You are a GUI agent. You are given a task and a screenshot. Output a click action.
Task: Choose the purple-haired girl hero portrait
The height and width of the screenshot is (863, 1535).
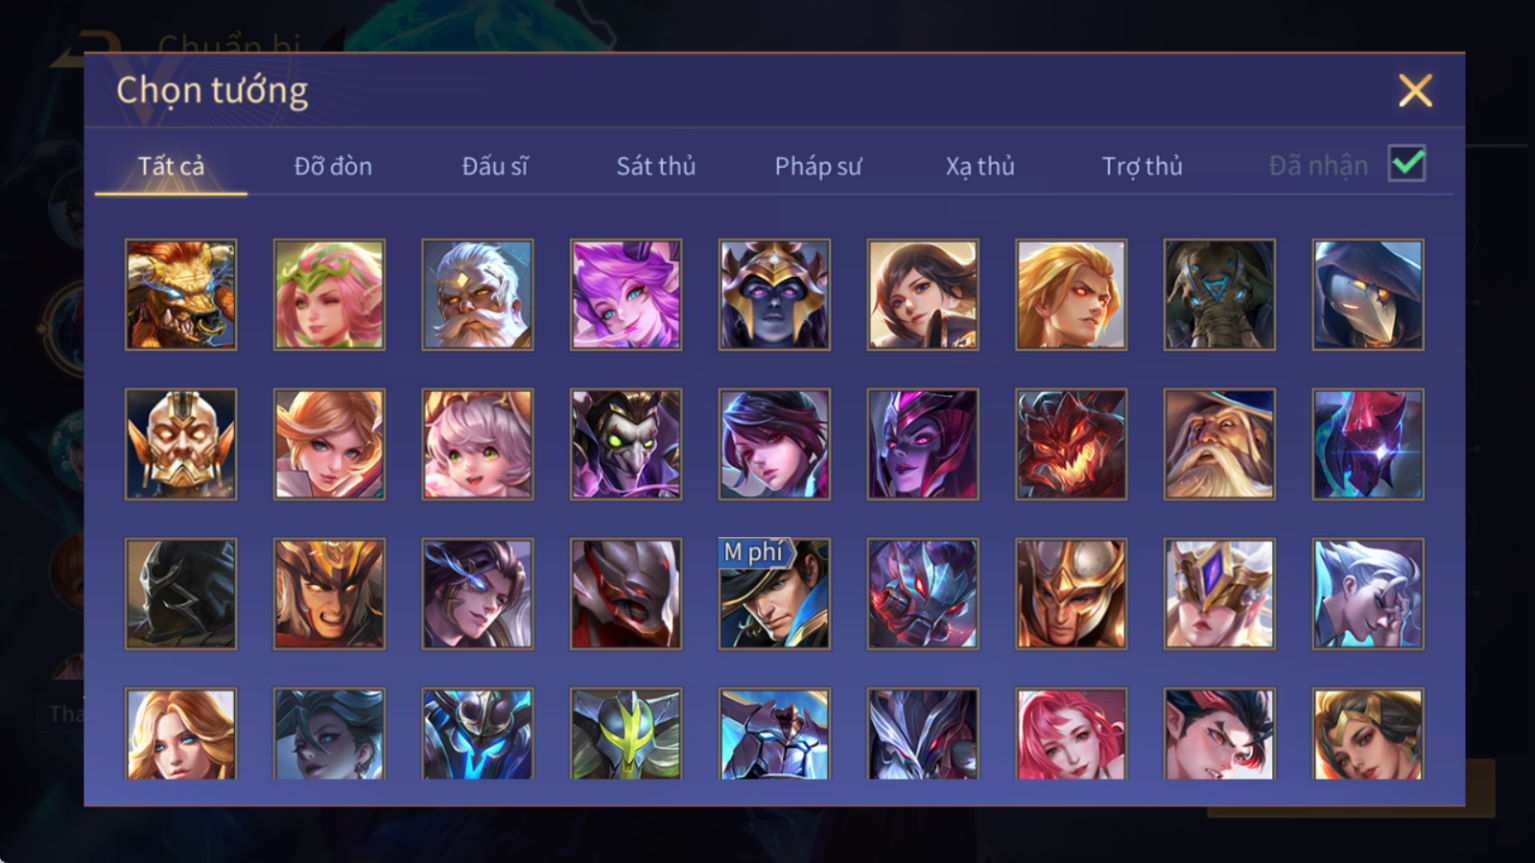point(626,294)
